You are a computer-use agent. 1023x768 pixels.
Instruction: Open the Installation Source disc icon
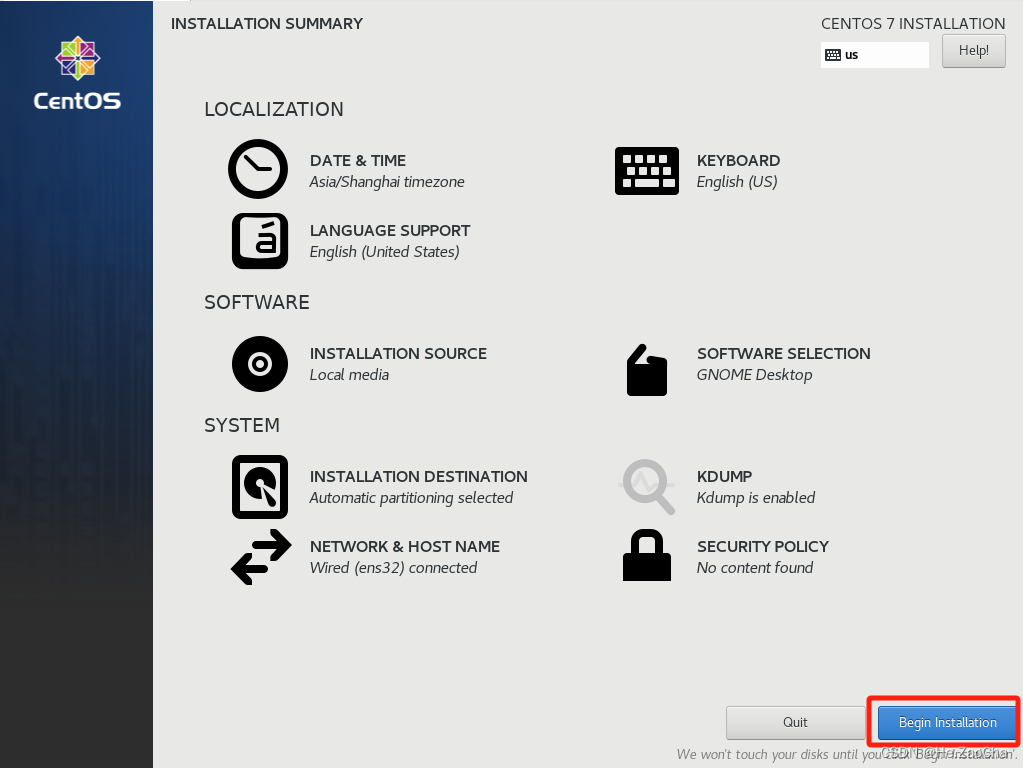pyautogui.click(x=260, y=364)
